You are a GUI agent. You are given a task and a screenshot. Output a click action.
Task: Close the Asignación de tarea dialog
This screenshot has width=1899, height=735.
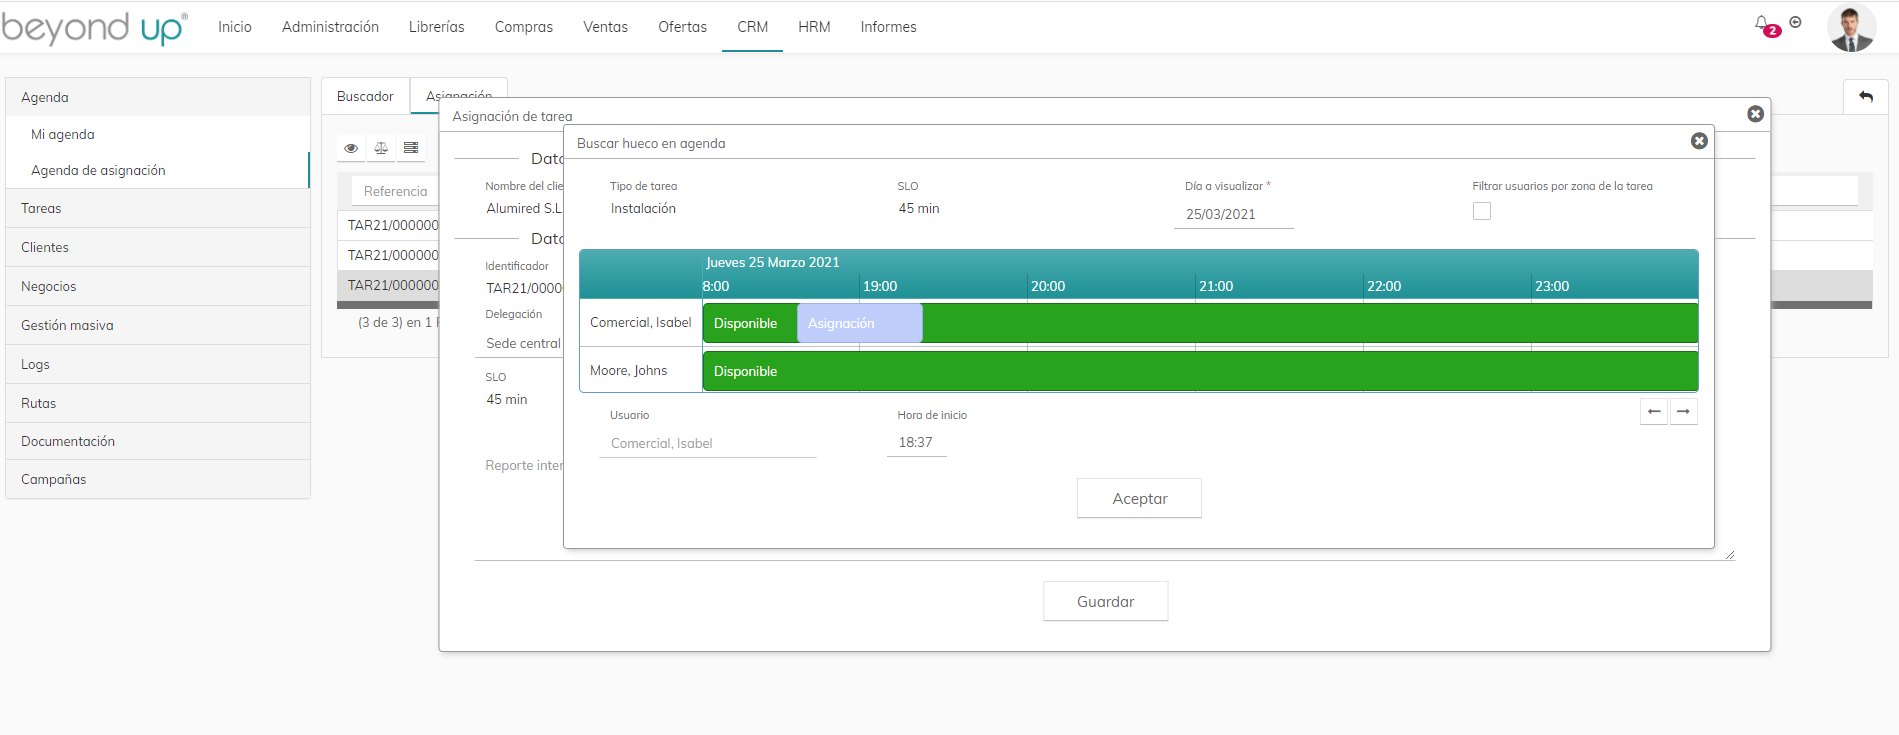pyautogui.click(x=1755, y=114)
